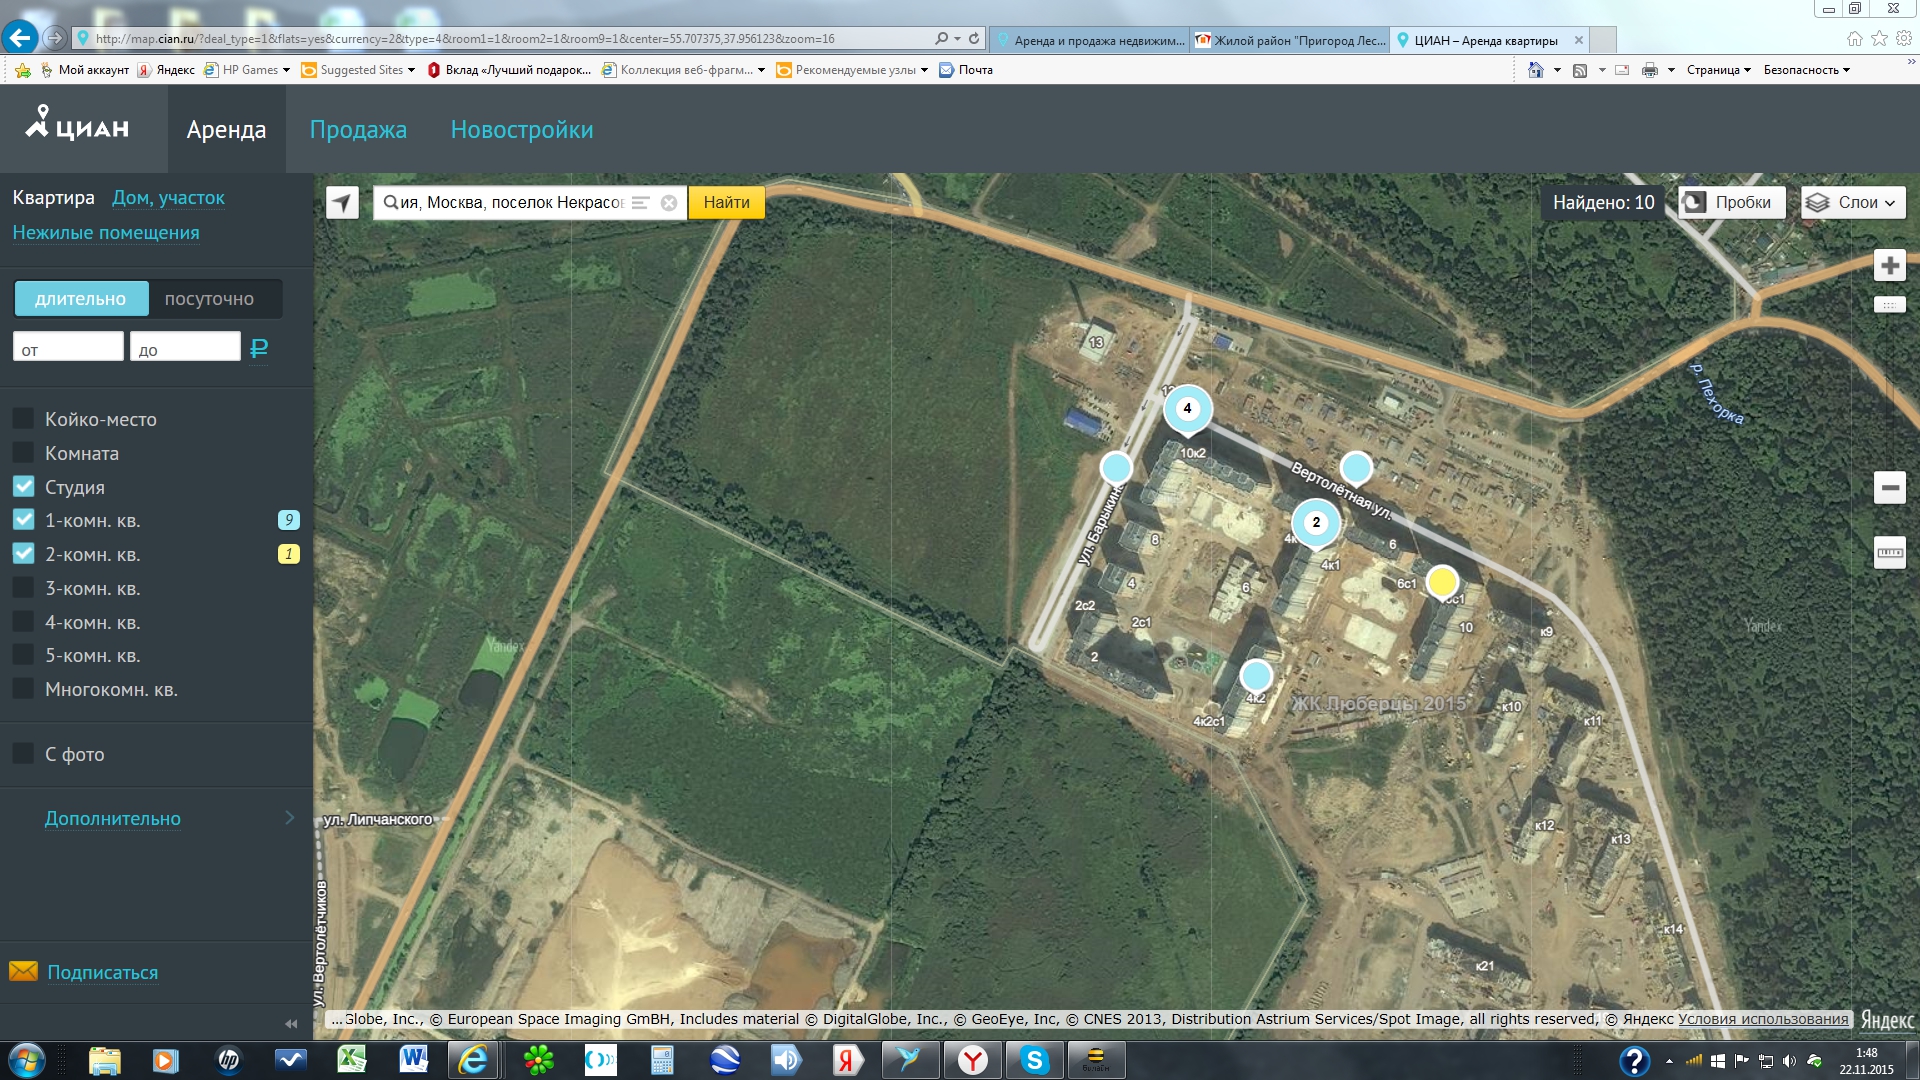
Task: Enable the Комната checkbox
Action: (x=24, y=453)
